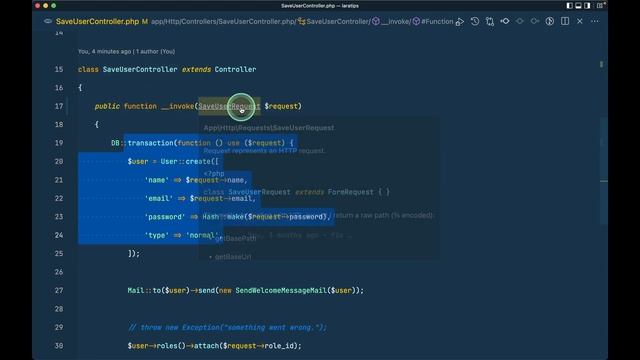Click the minimap marker near line 21
This screenshot has height=360, width=640.
604,181
